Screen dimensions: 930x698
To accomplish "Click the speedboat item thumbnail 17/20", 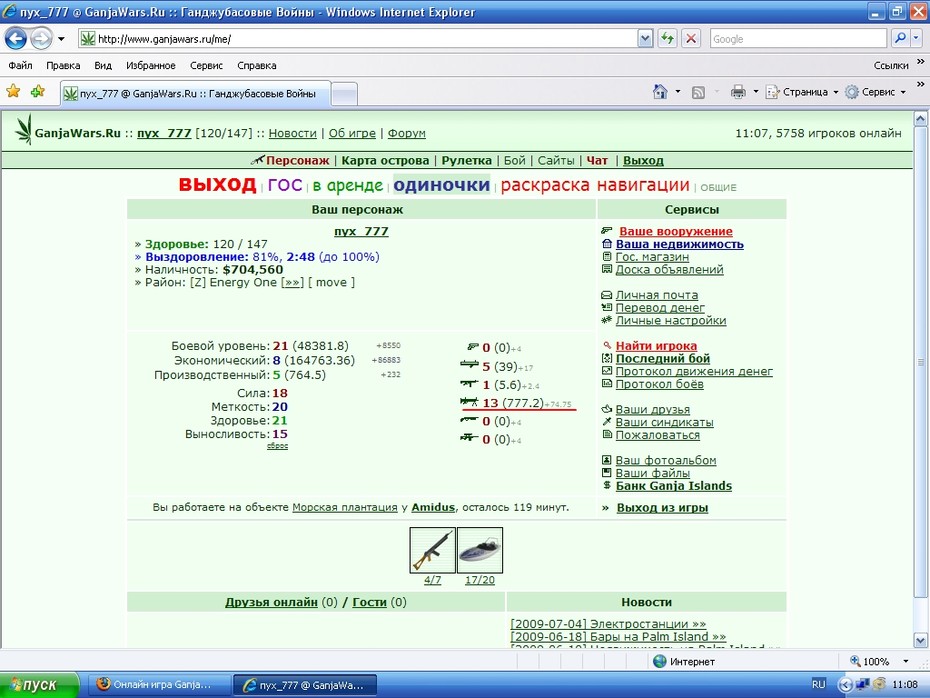I will tap(480, 550).
